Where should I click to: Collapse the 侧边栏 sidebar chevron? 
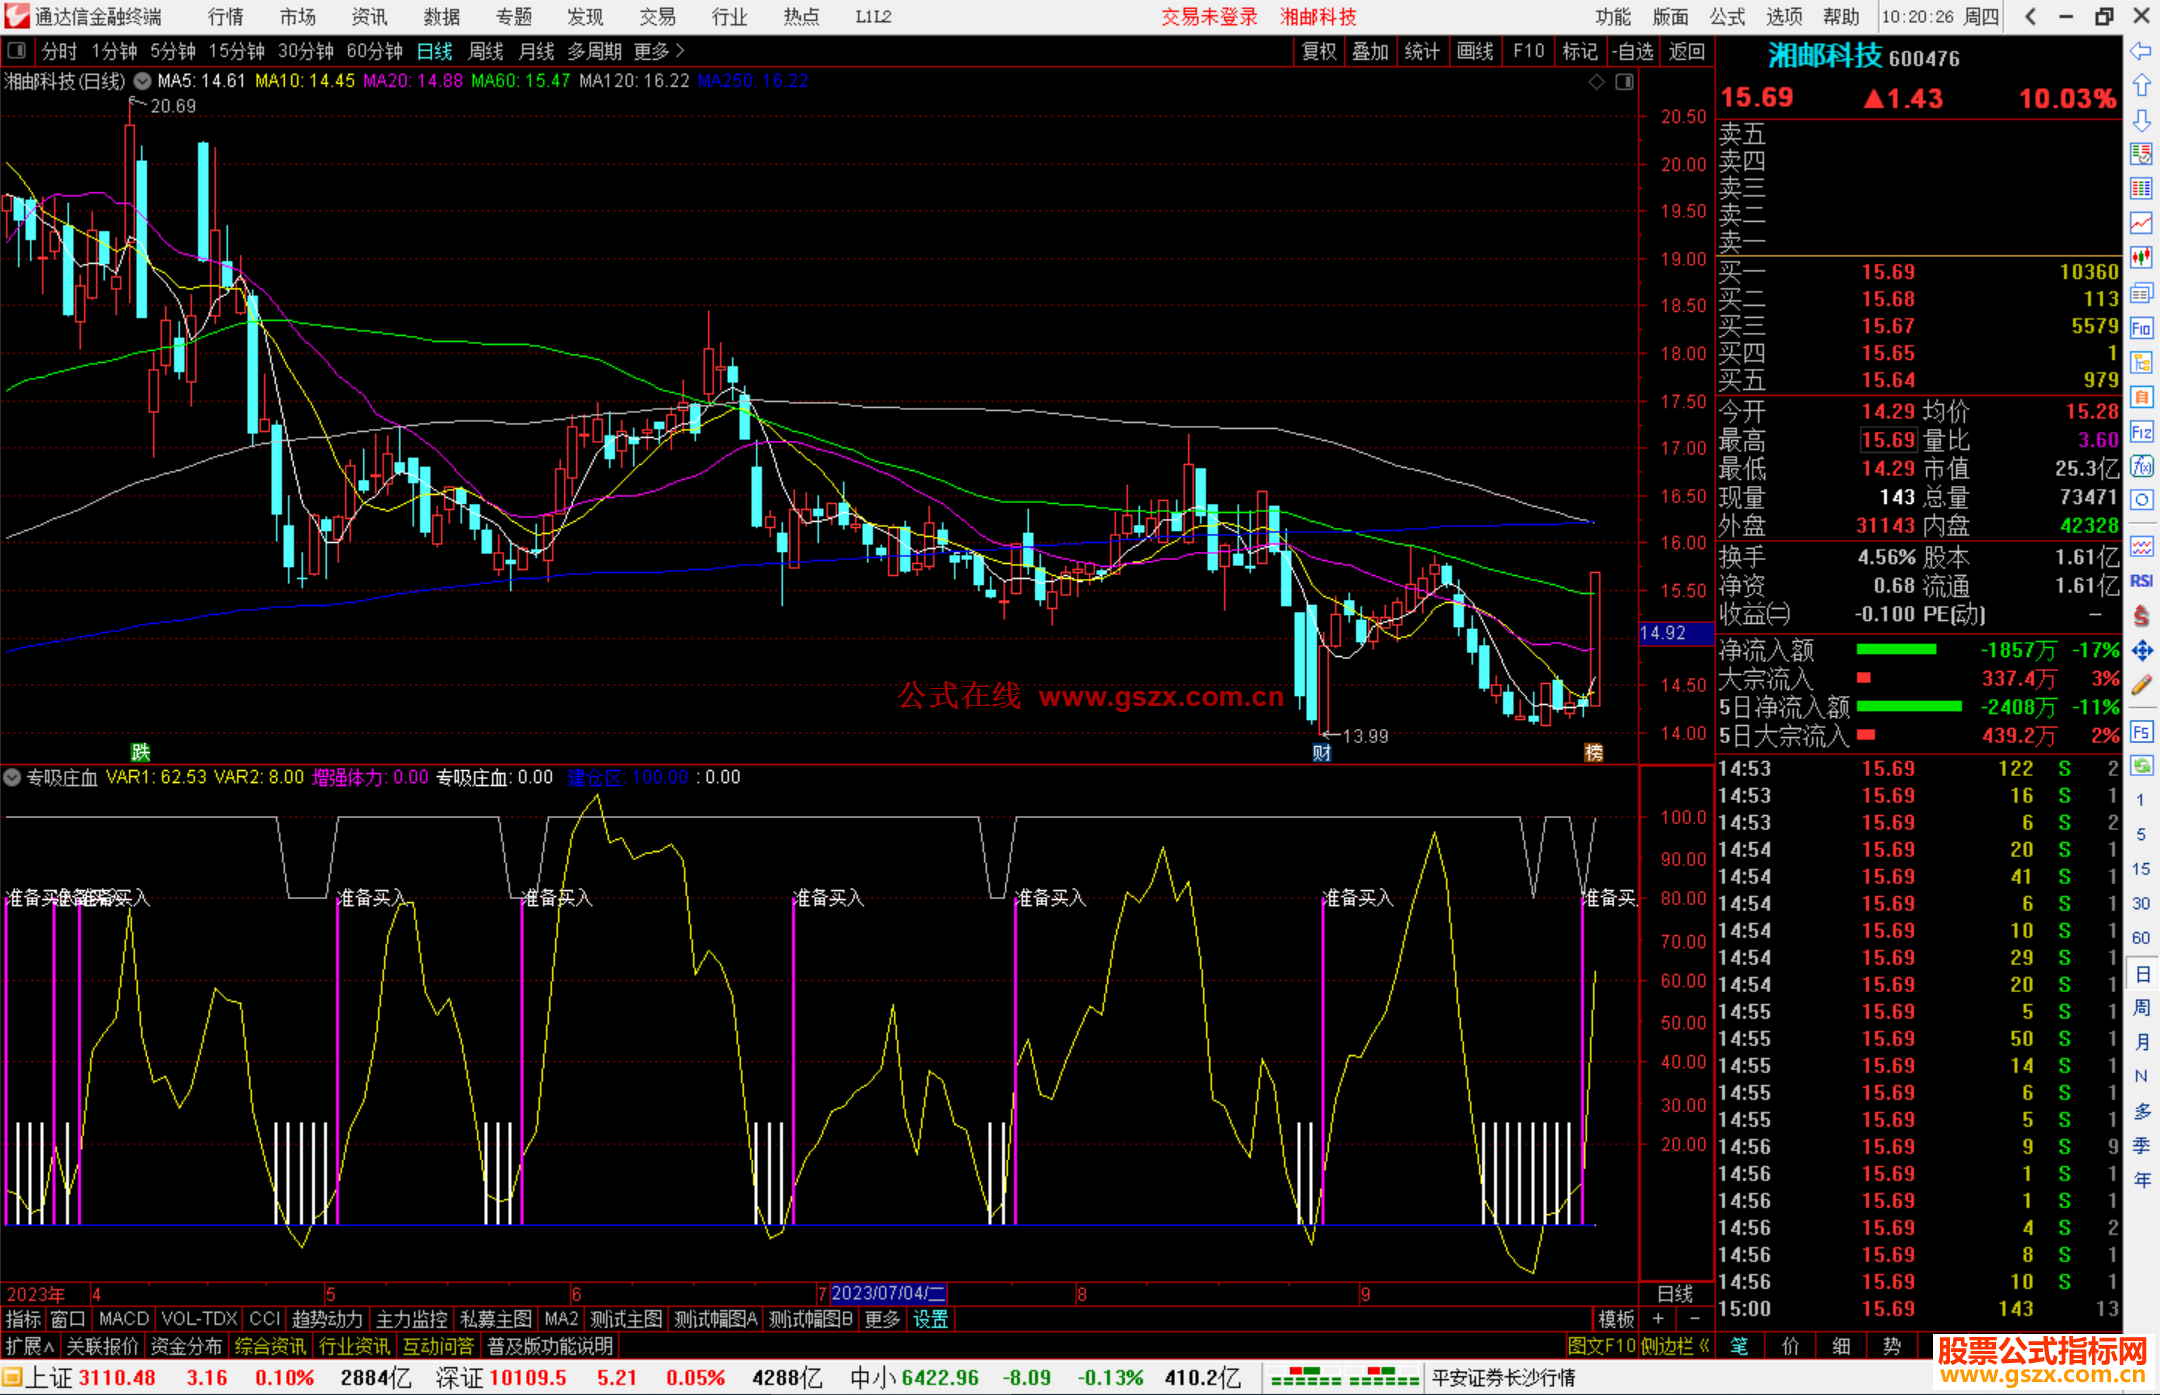point(1704,1346)
